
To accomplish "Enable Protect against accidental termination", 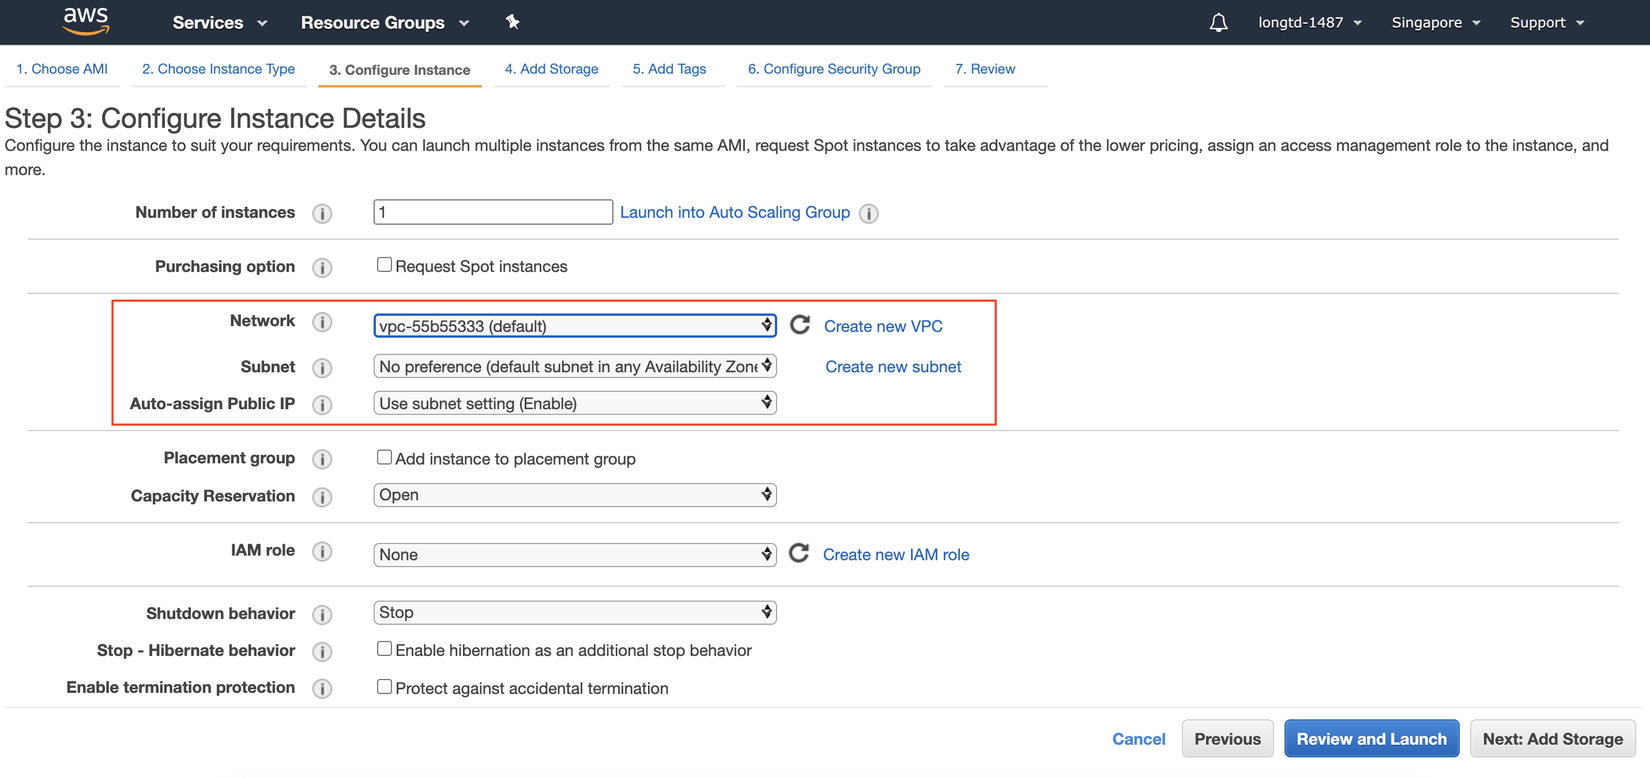I will 384,687.
